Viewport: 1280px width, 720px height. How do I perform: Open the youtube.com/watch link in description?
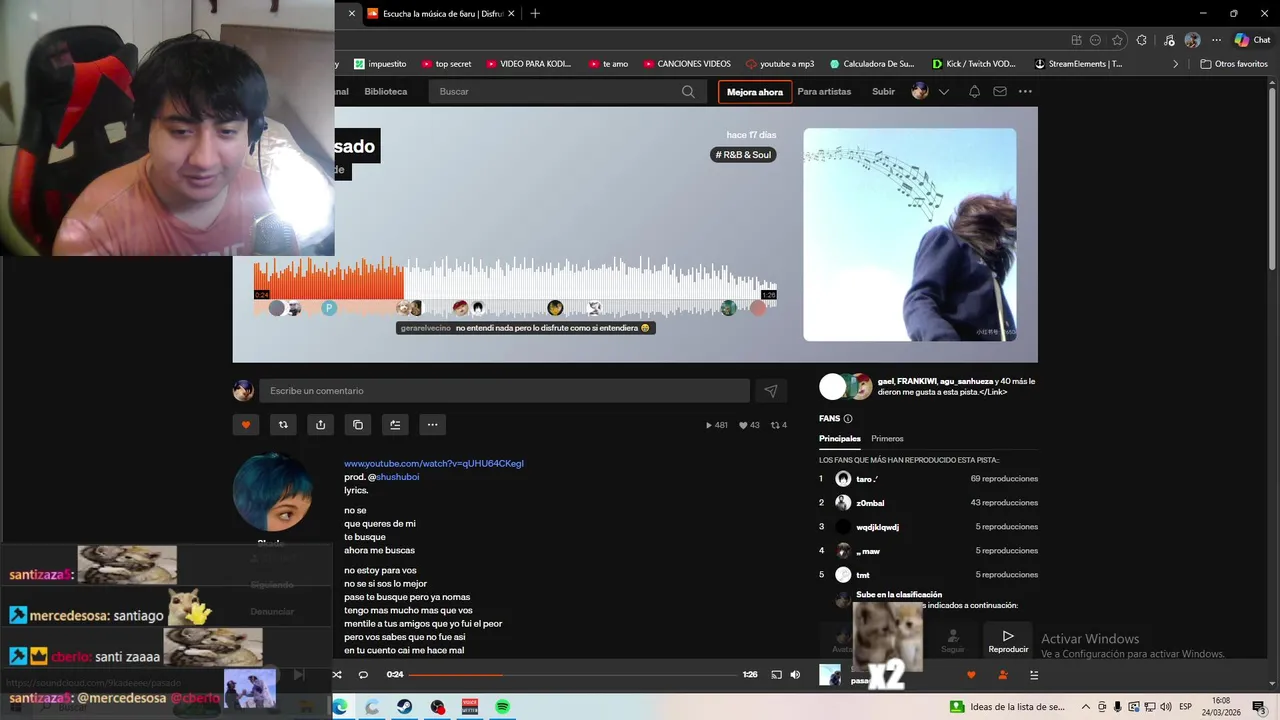tap(434, 464)
